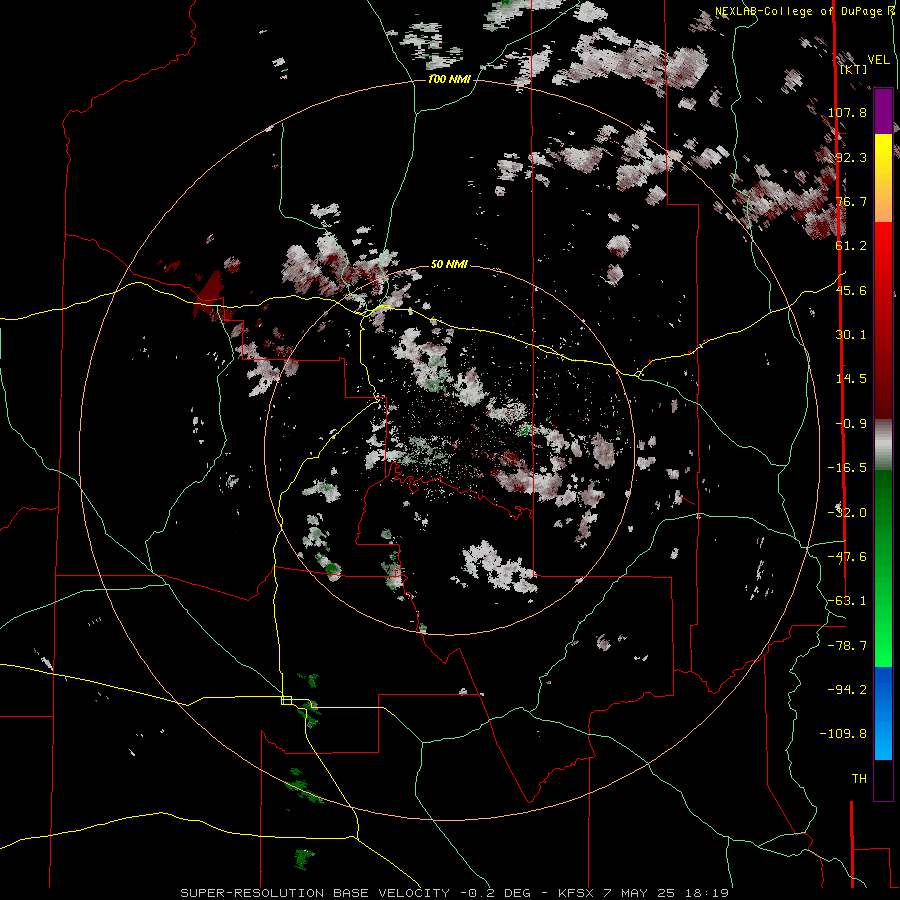Pick the gray near-zero segment of the color bar
Screen dimensions: 900x900
tap(883, 445)
